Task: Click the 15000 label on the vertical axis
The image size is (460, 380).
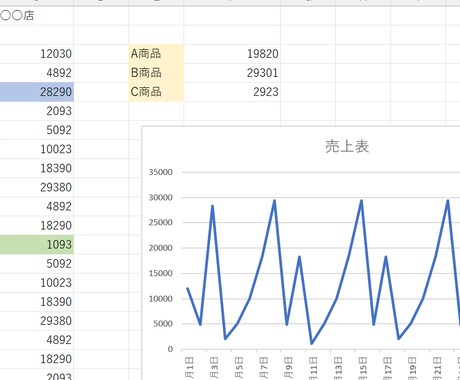Action: (161, 273)
